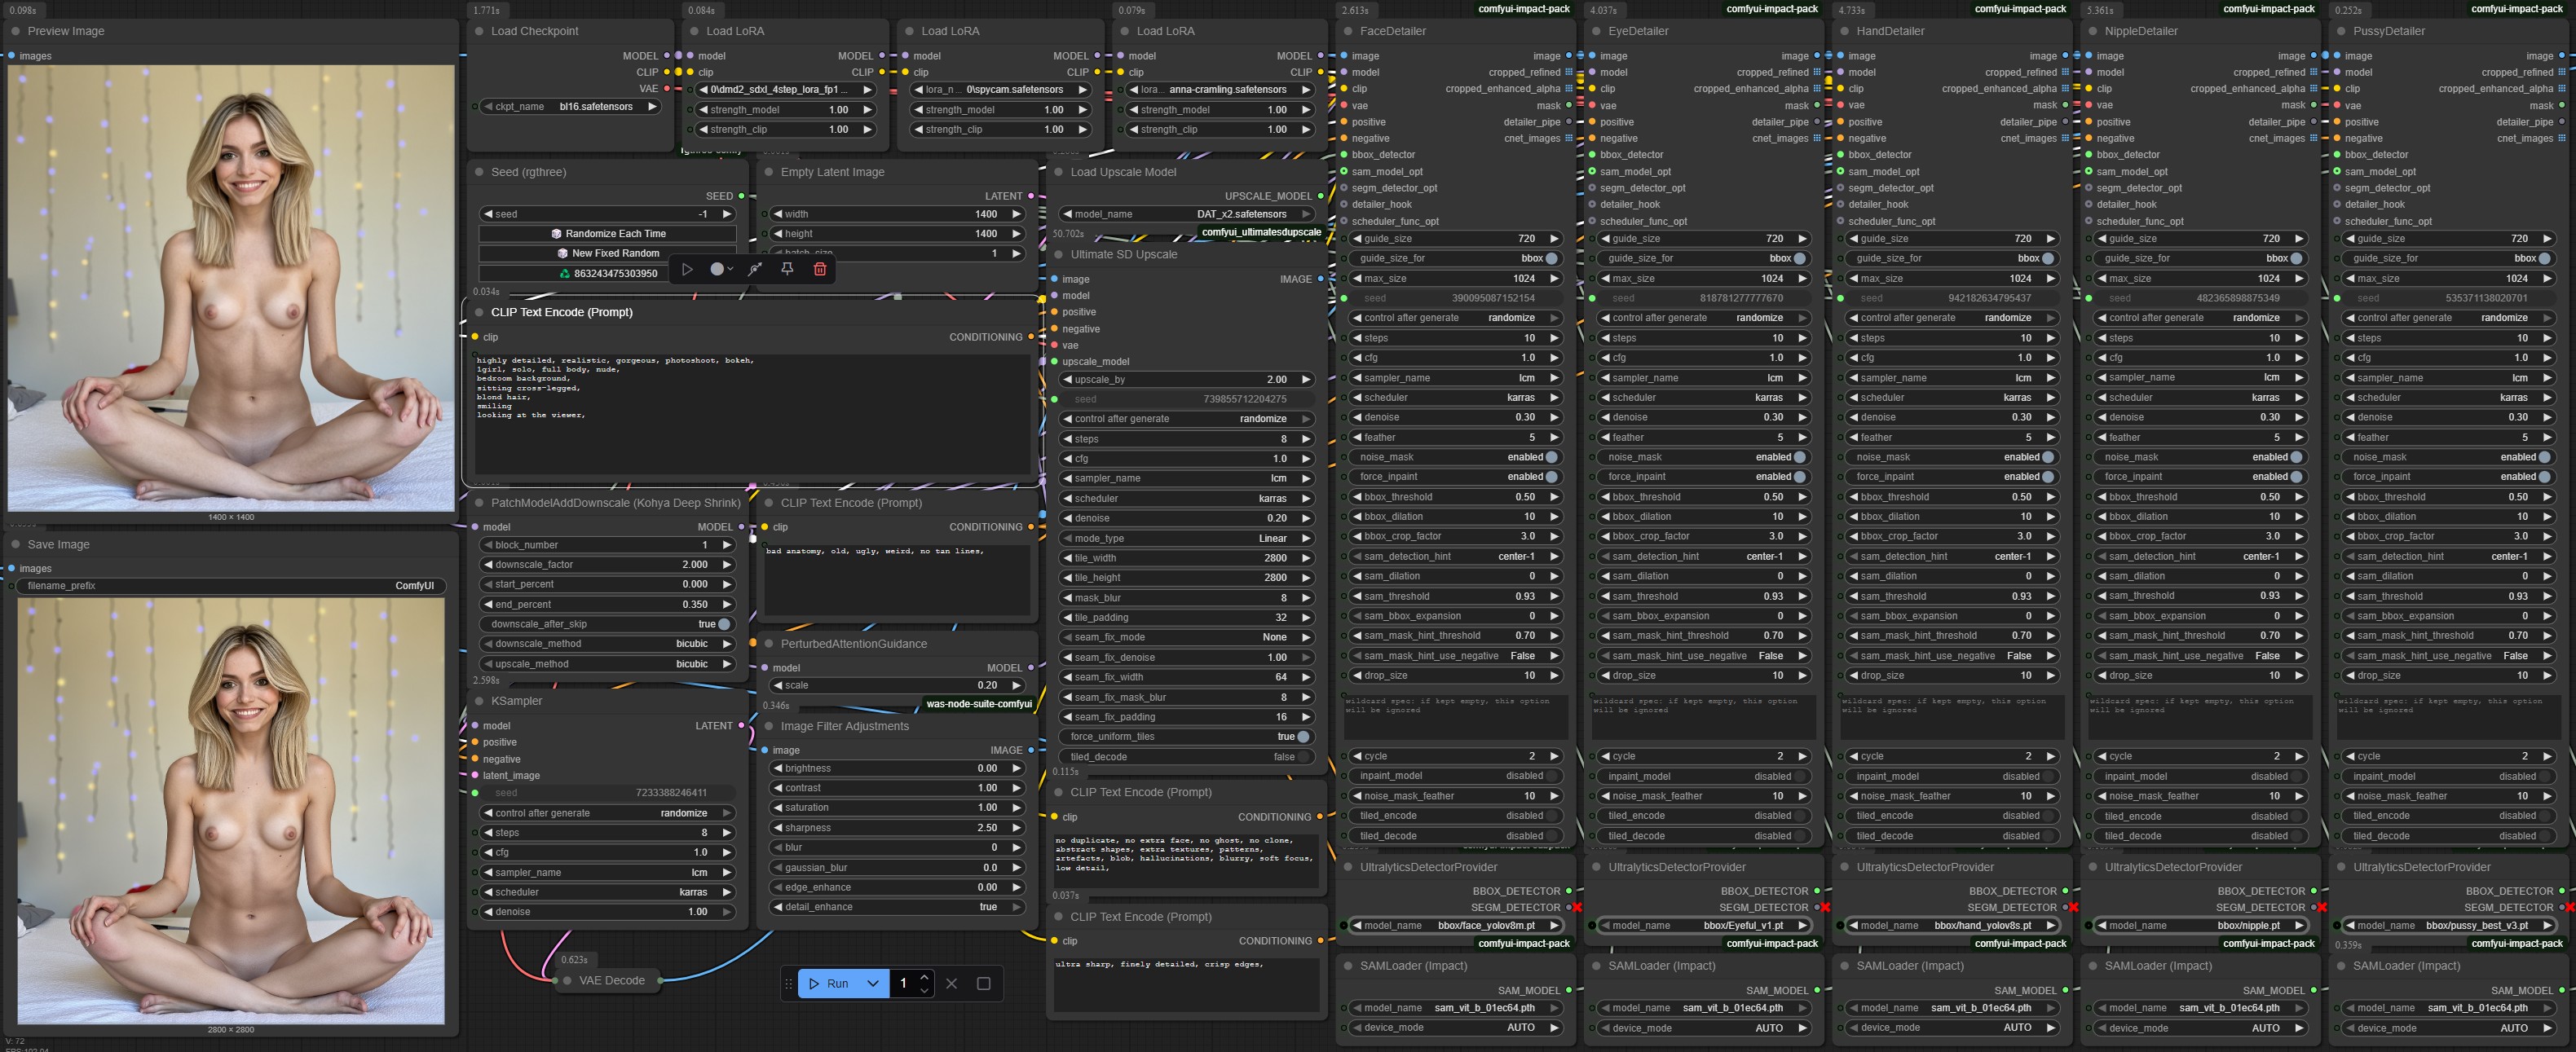Collapse the EyeDetailer node via title dot
Screen dimensions: 2576x1052
point(1597,31)
